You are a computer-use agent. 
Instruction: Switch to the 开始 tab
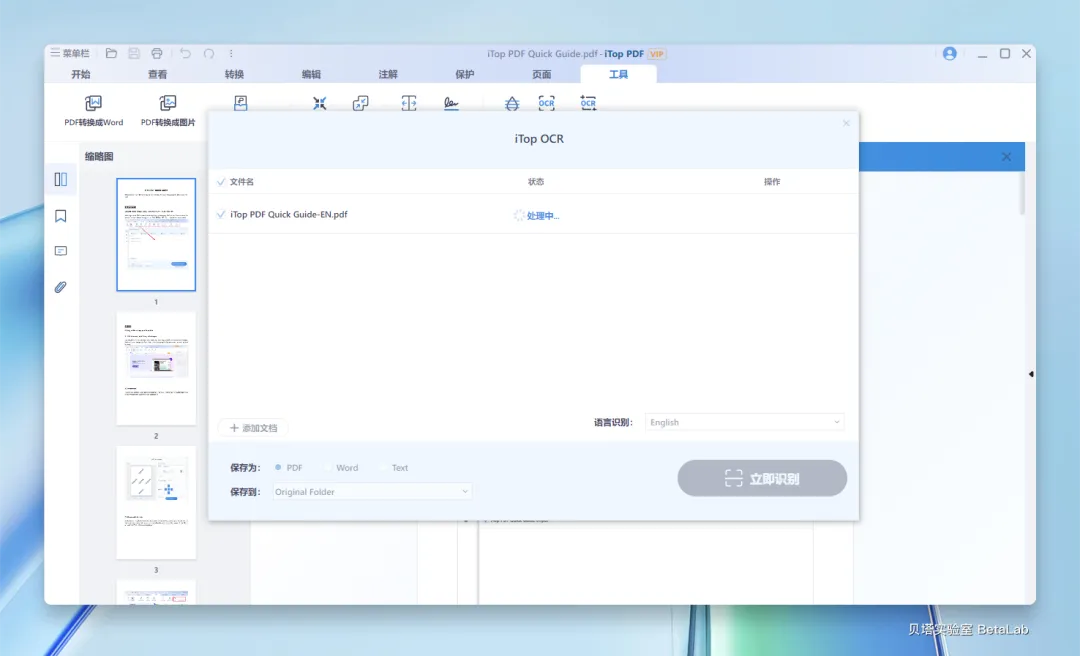pos(81,74)
